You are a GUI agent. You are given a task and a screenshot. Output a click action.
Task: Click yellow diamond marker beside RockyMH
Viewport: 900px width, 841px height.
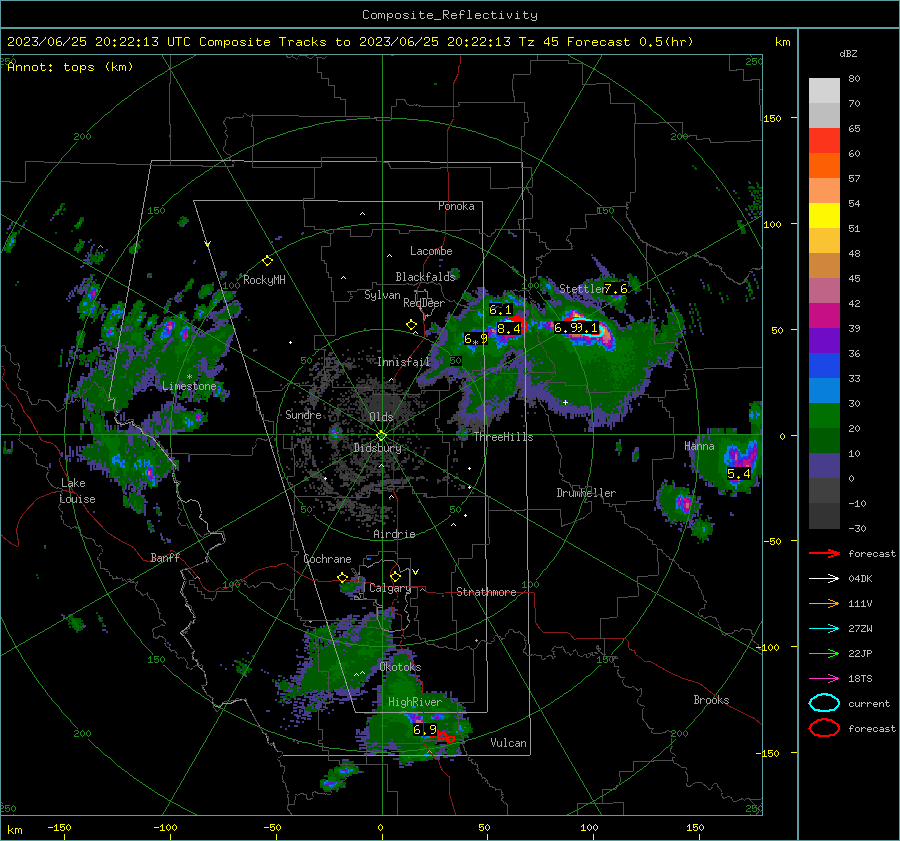click(x=267, y=261)
